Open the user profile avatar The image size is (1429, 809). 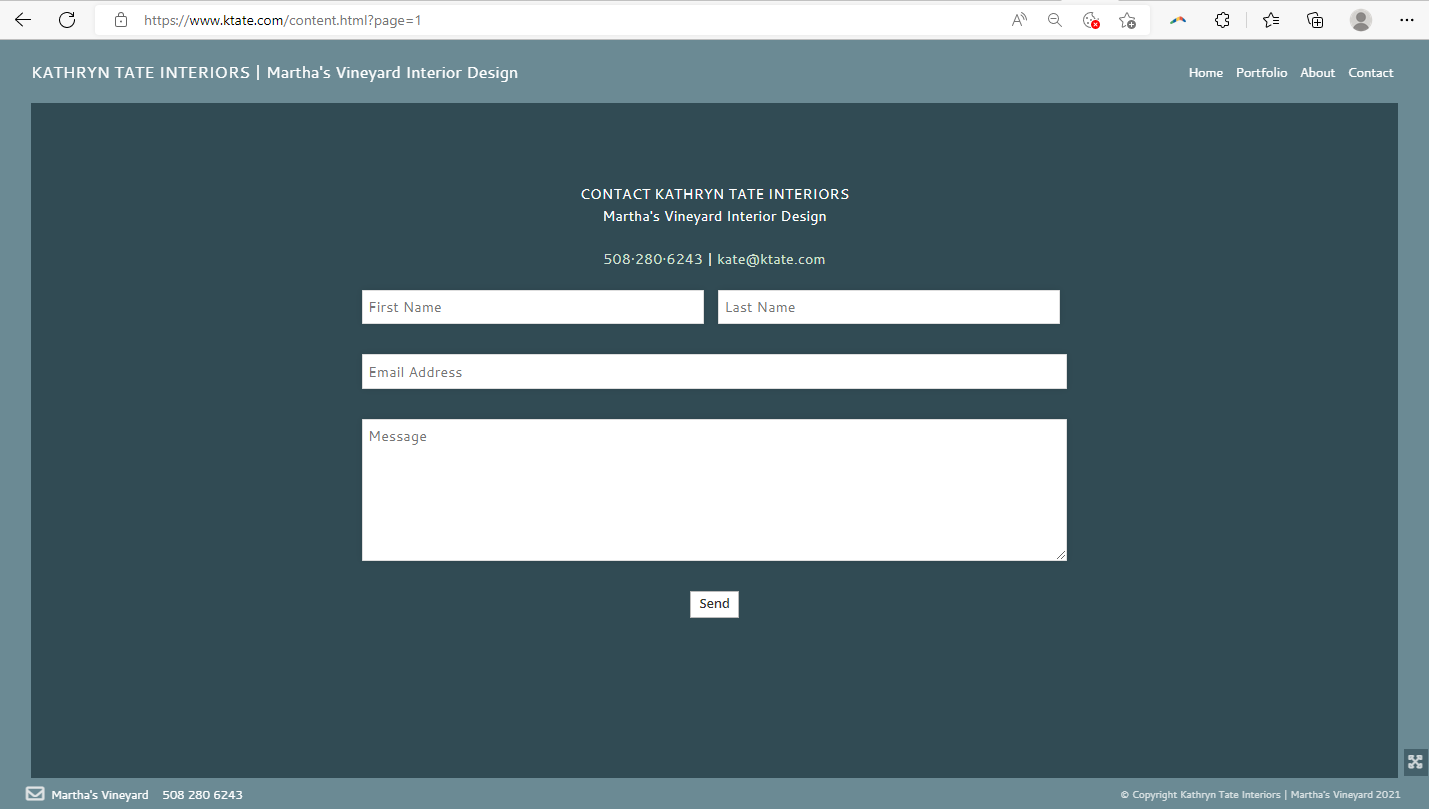click(1361, 20)
